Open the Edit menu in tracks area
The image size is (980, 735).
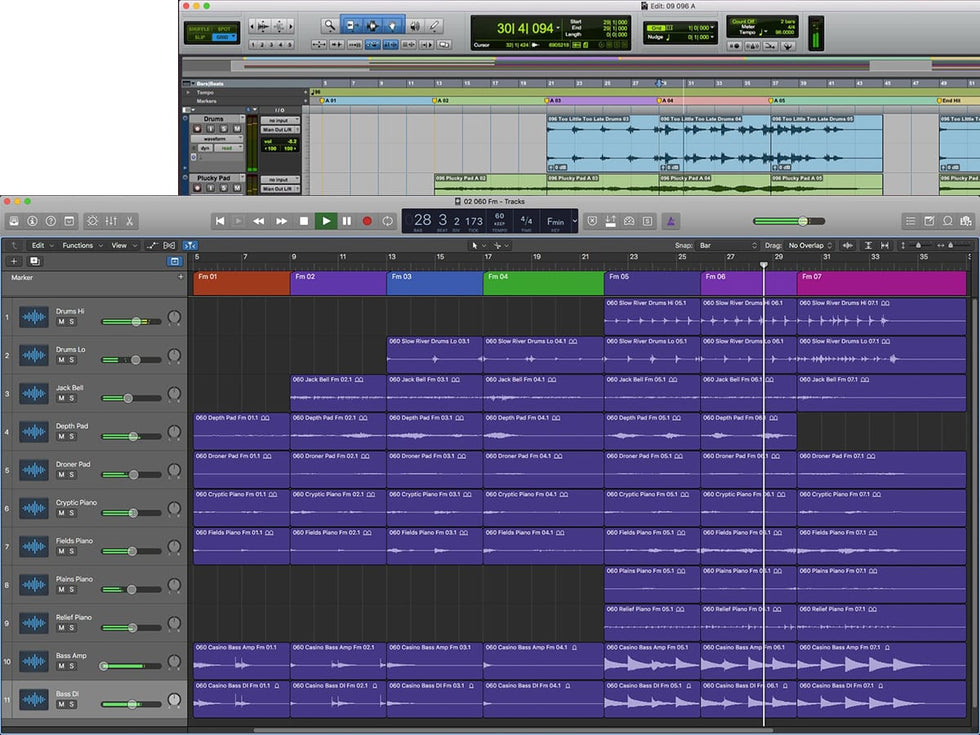(x=40, y=245)
